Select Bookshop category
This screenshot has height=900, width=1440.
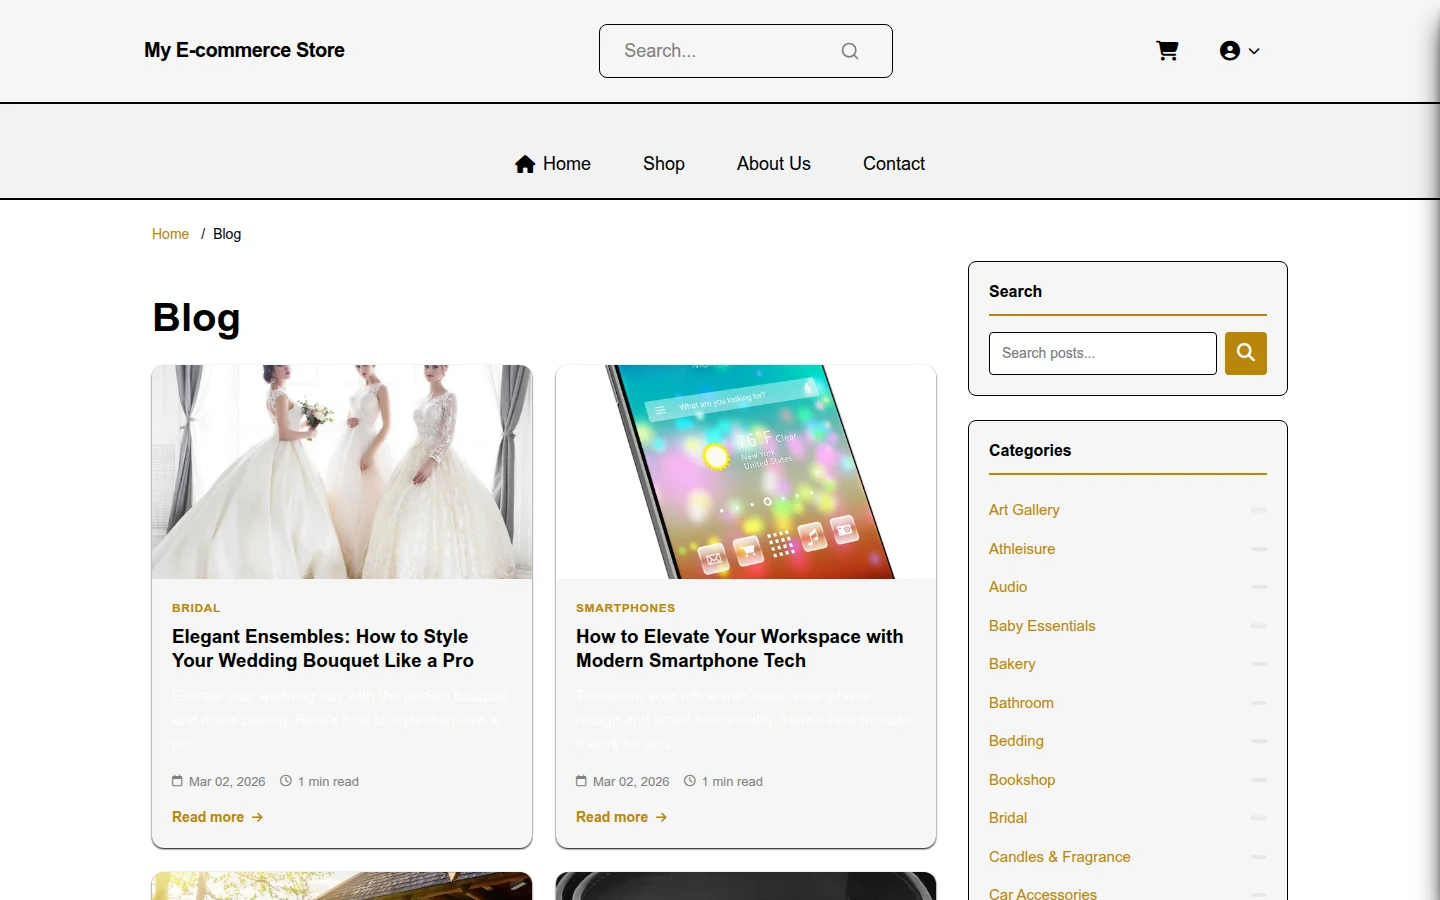[x=1022, y=780]
